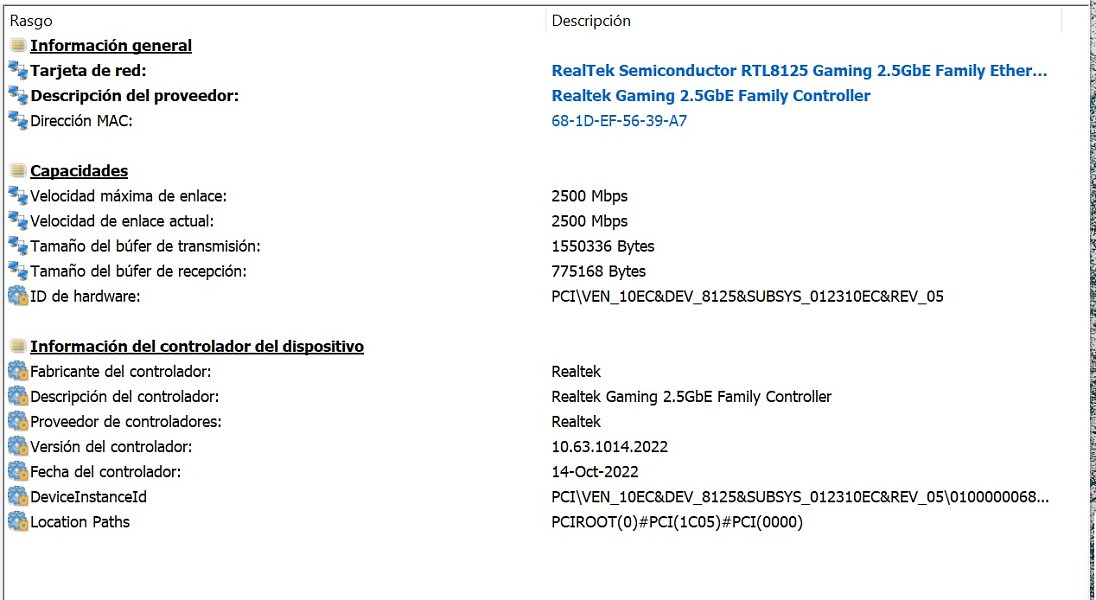The image size is (1096, 600).
Task: Open the Realtek Gaming 2.5GbE Family Controller link
Action: point(711,96)
